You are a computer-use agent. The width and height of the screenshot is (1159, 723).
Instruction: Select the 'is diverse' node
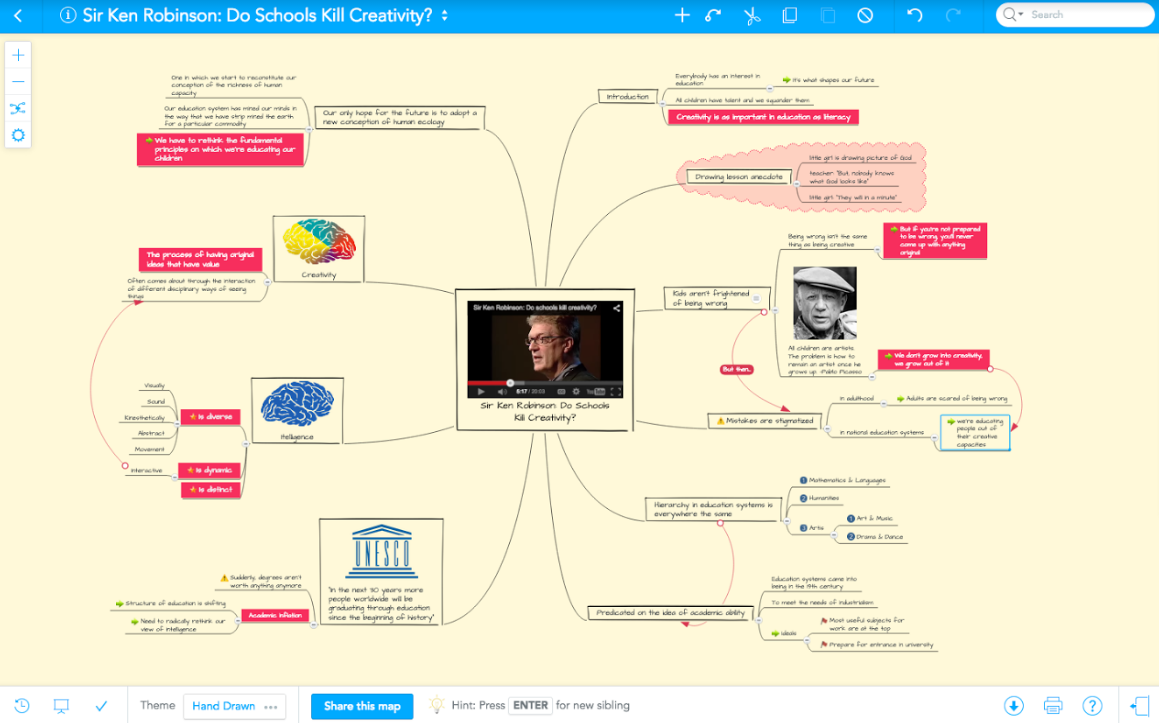tap(211, 417)
